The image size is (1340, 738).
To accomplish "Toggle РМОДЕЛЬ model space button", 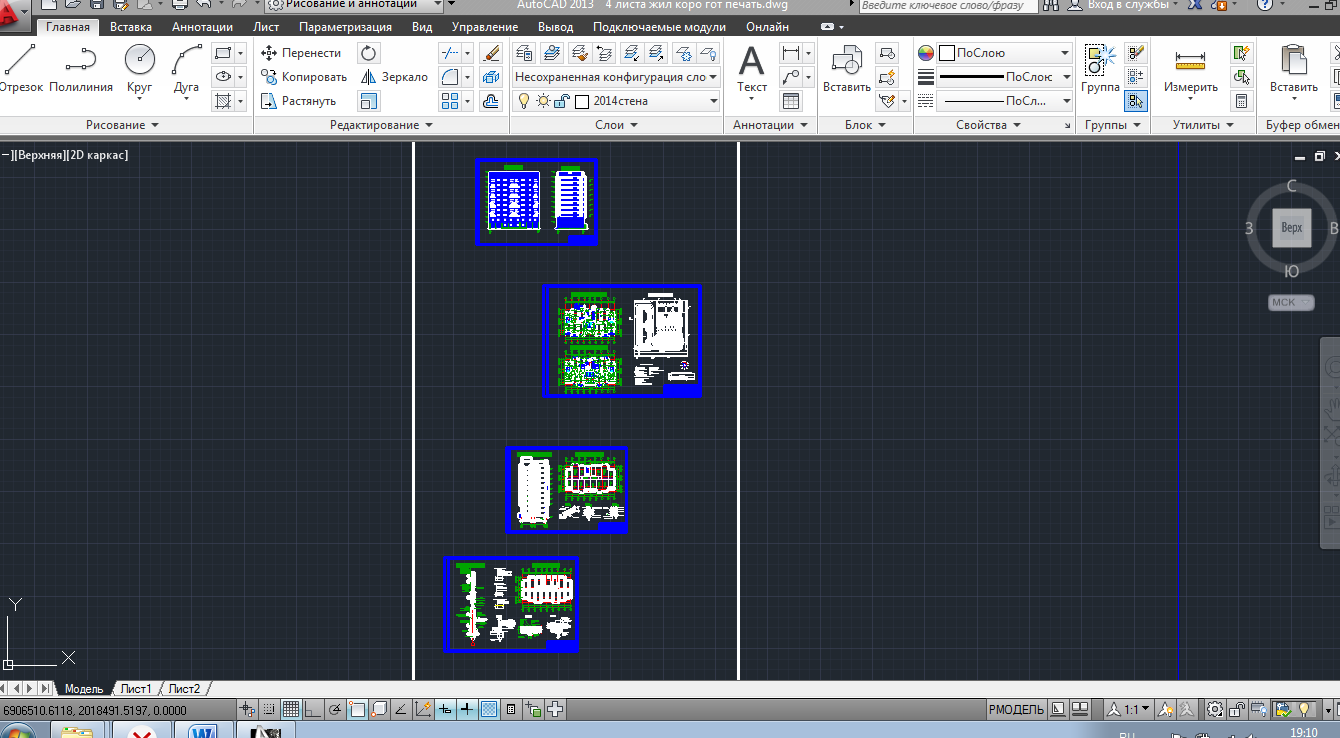I will coord(1016,709).
